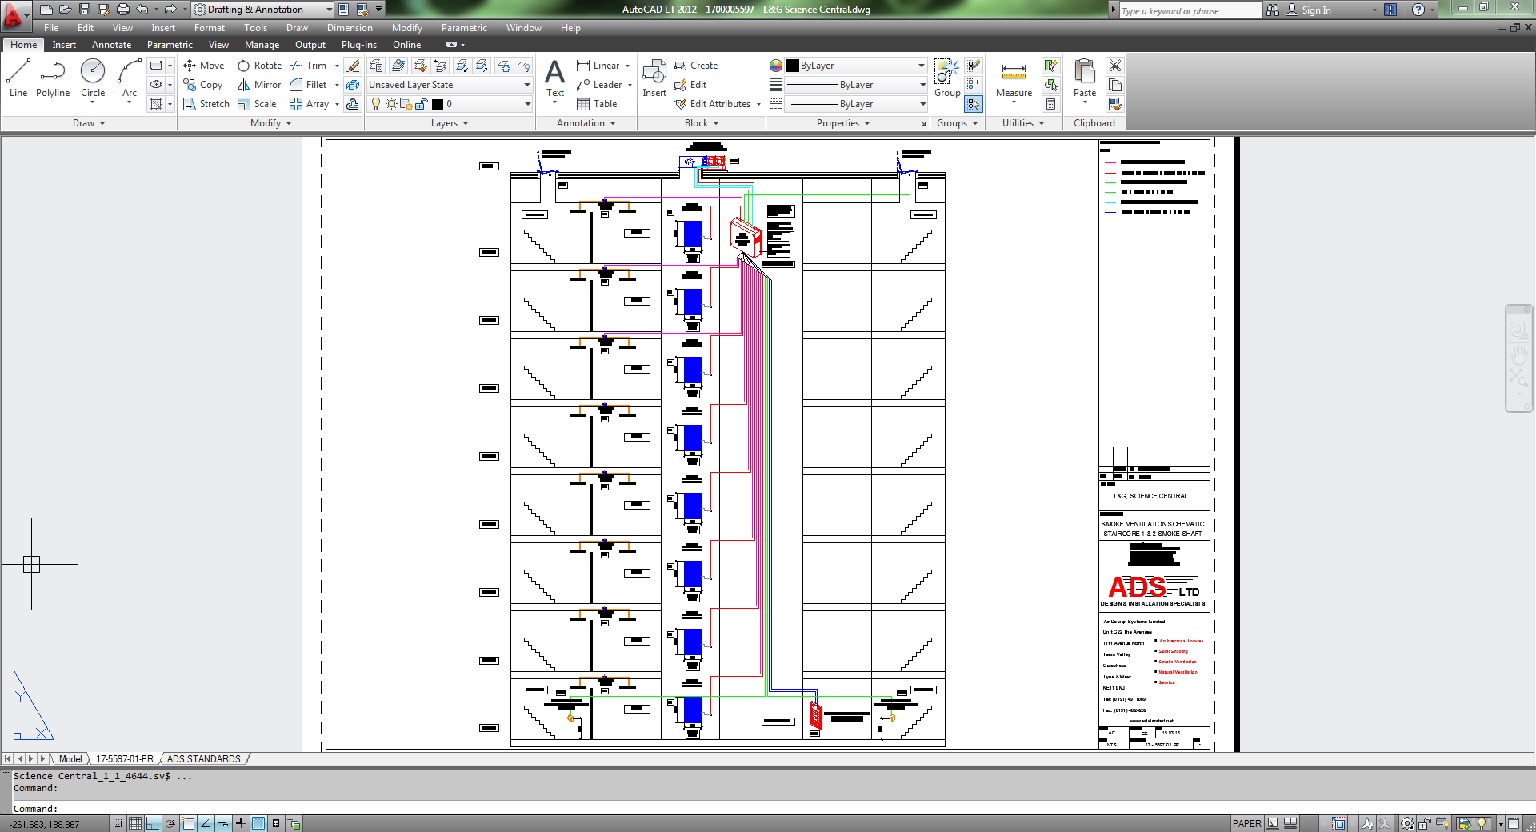Click the Cut icon in Clipboard panel
This screenshot has height=832, width=1536.
pyautogui.click(x=1115, y=65)
